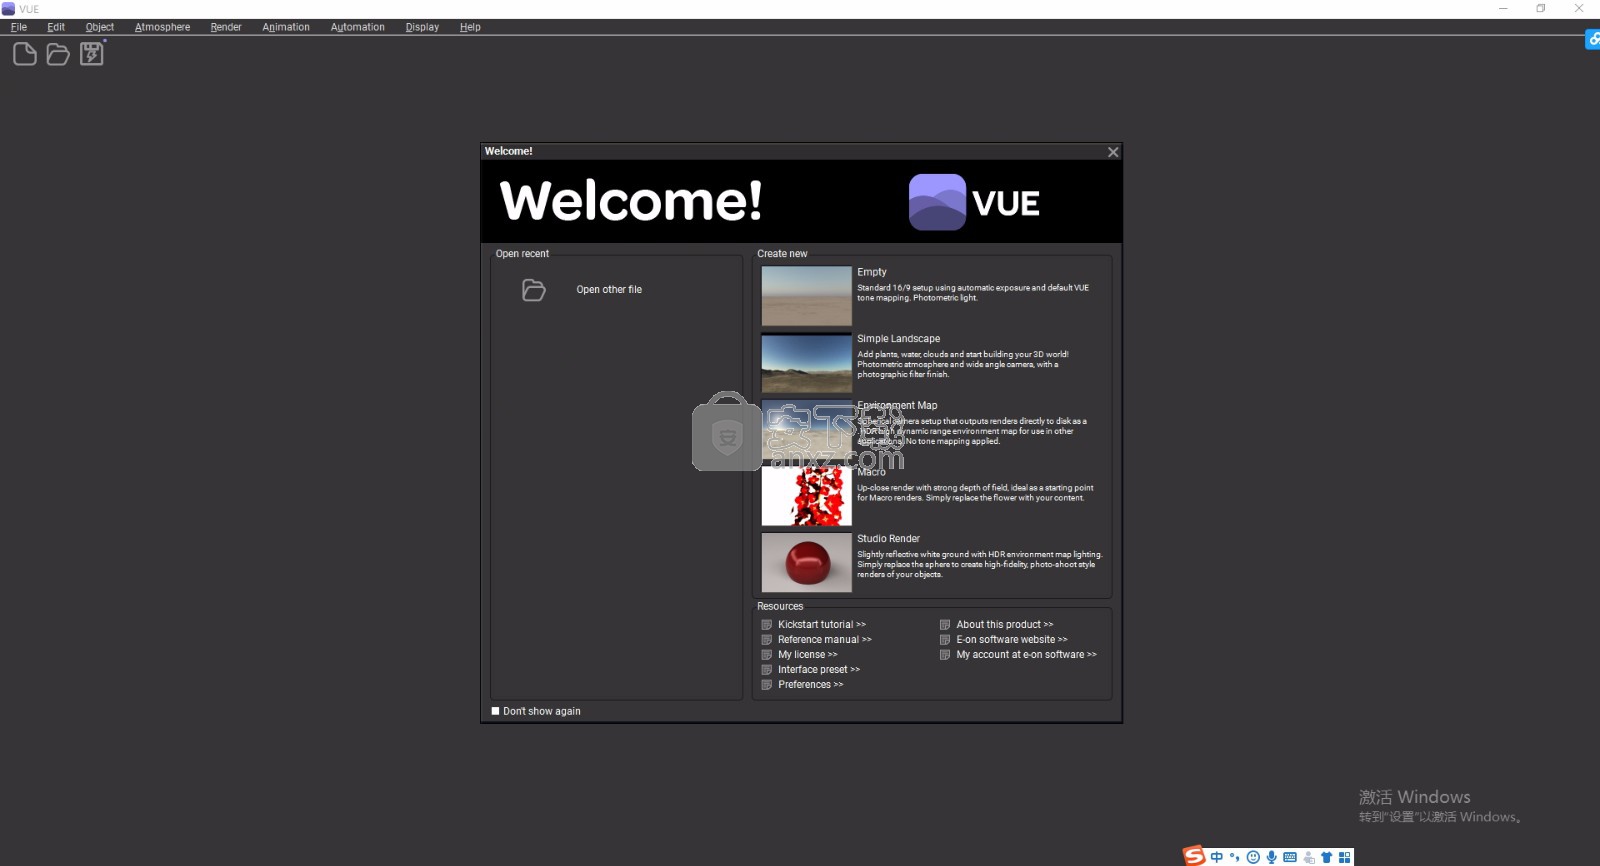Click the New scene toolbar icon
Screen dimensions: 1600x866
(x=25, y=54)
